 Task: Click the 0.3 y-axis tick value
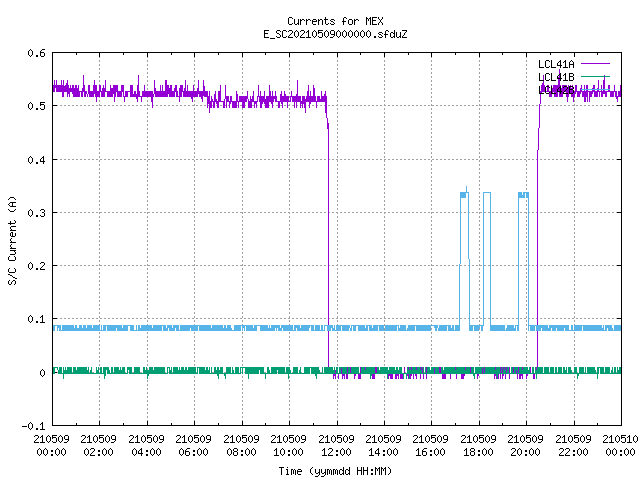pos(36,213)
